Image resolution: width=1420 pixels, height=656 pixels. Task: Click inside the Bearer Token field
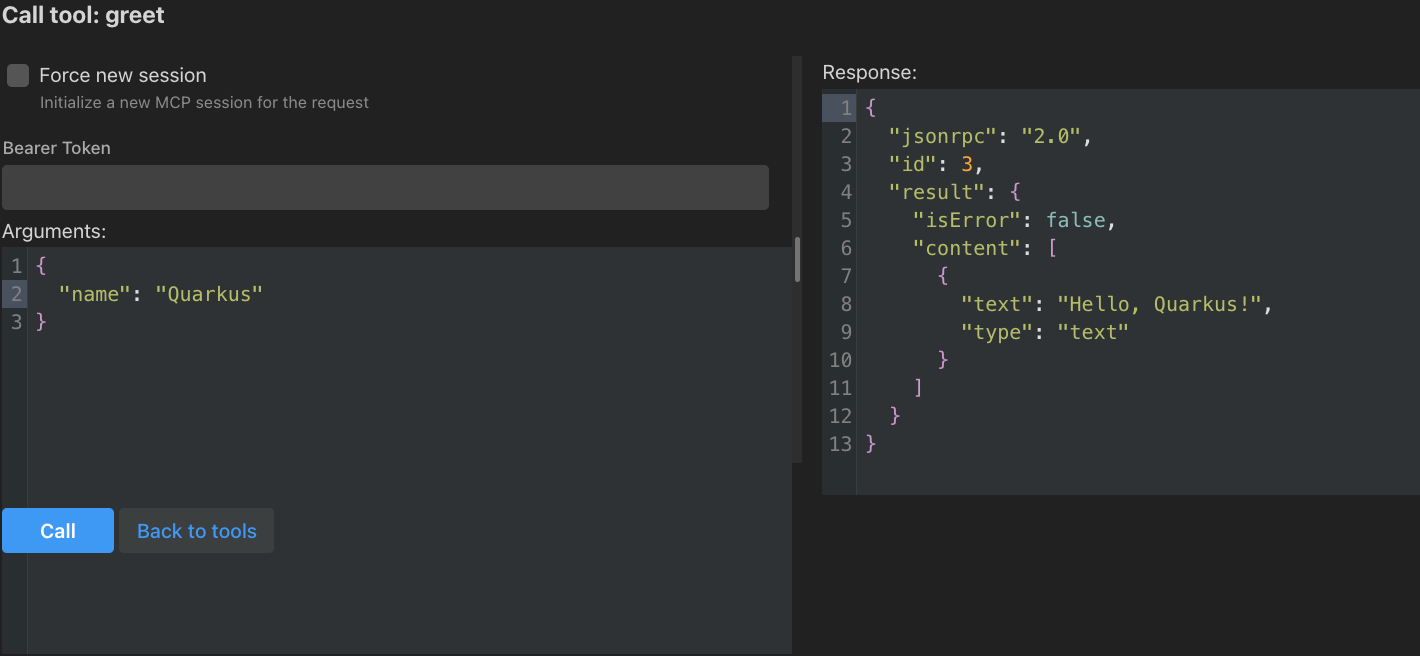[385, 187]
